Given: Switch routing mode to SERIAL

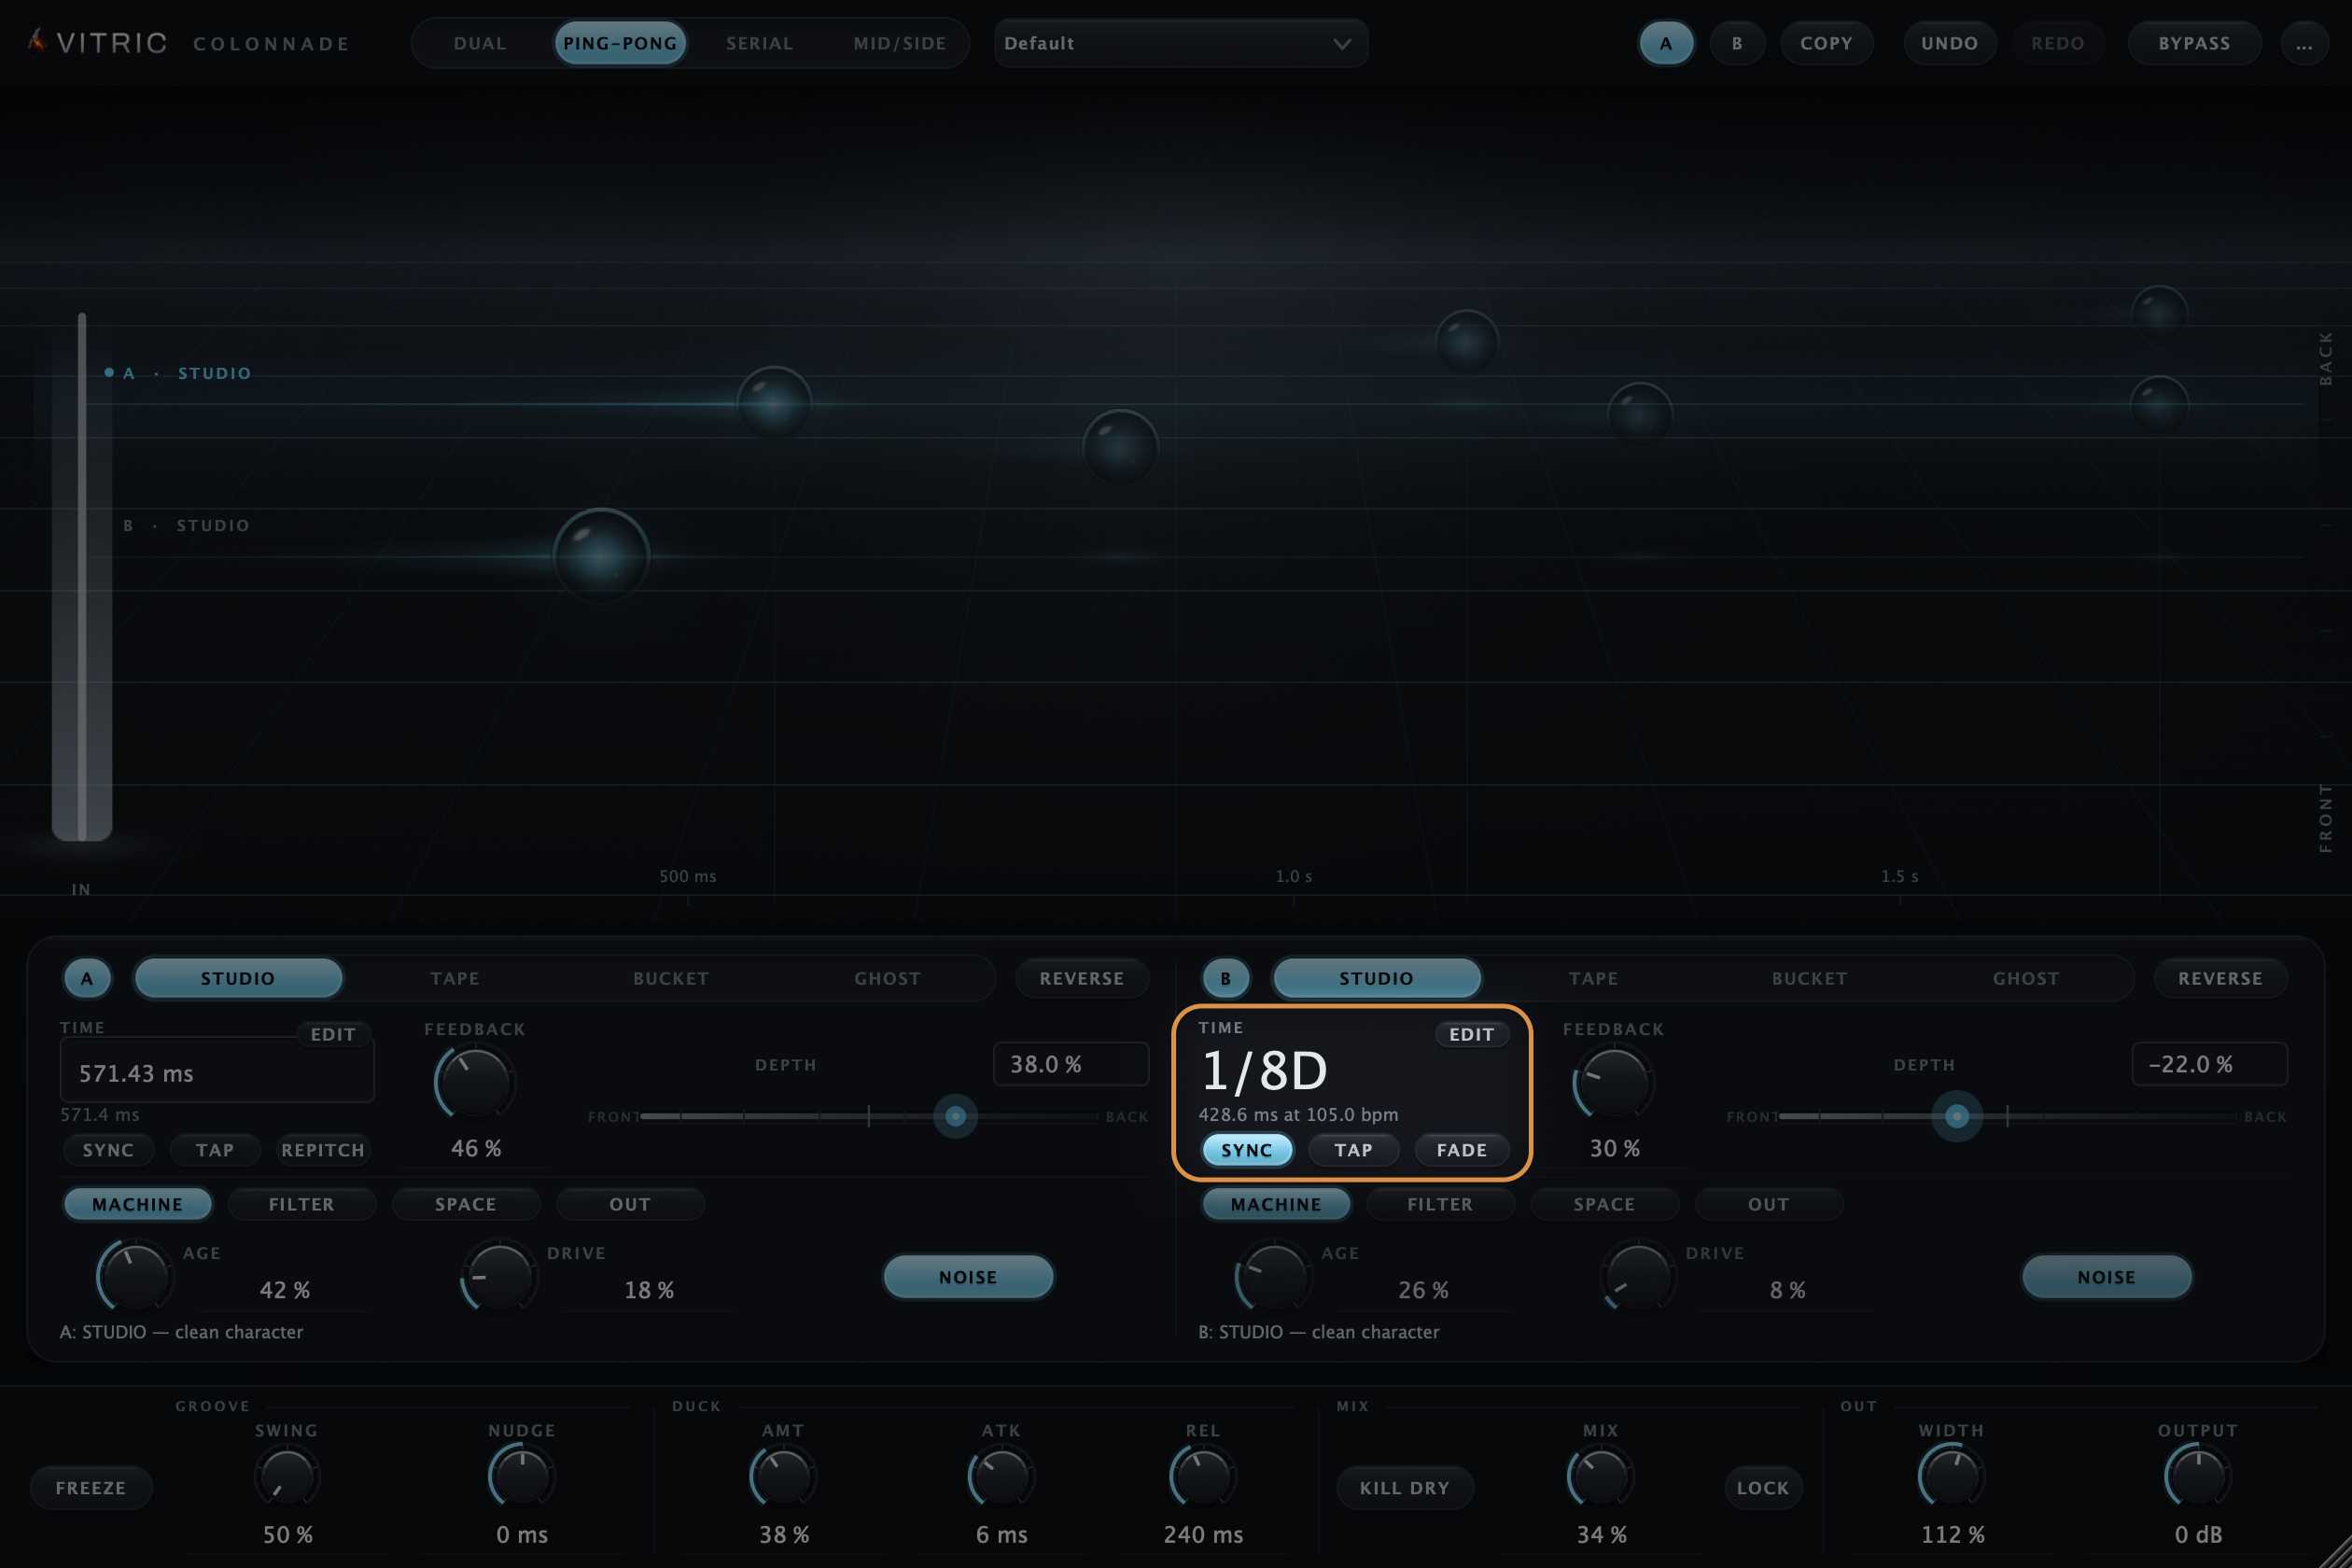Looking at the screenshot, I should pyautogui.click(x=759, y=44).
